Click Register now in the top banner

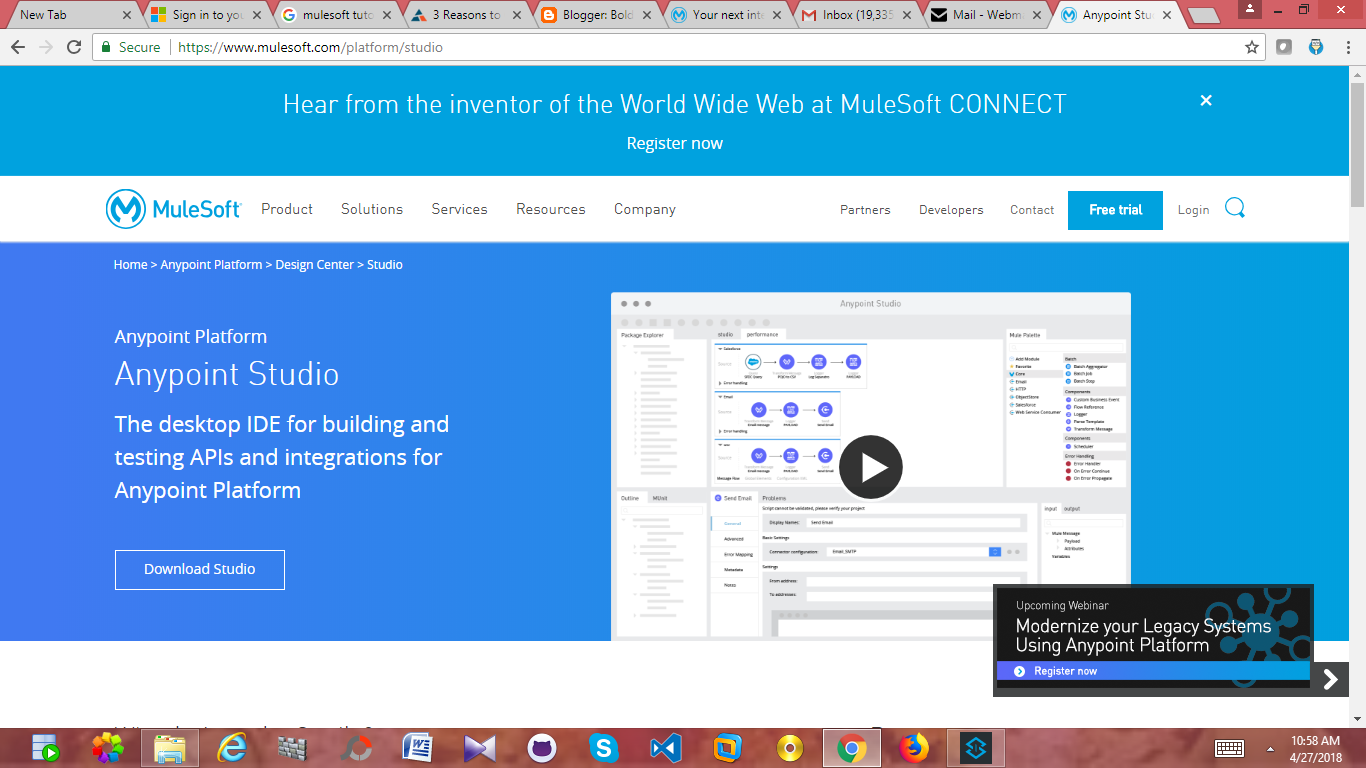point(675,143)
